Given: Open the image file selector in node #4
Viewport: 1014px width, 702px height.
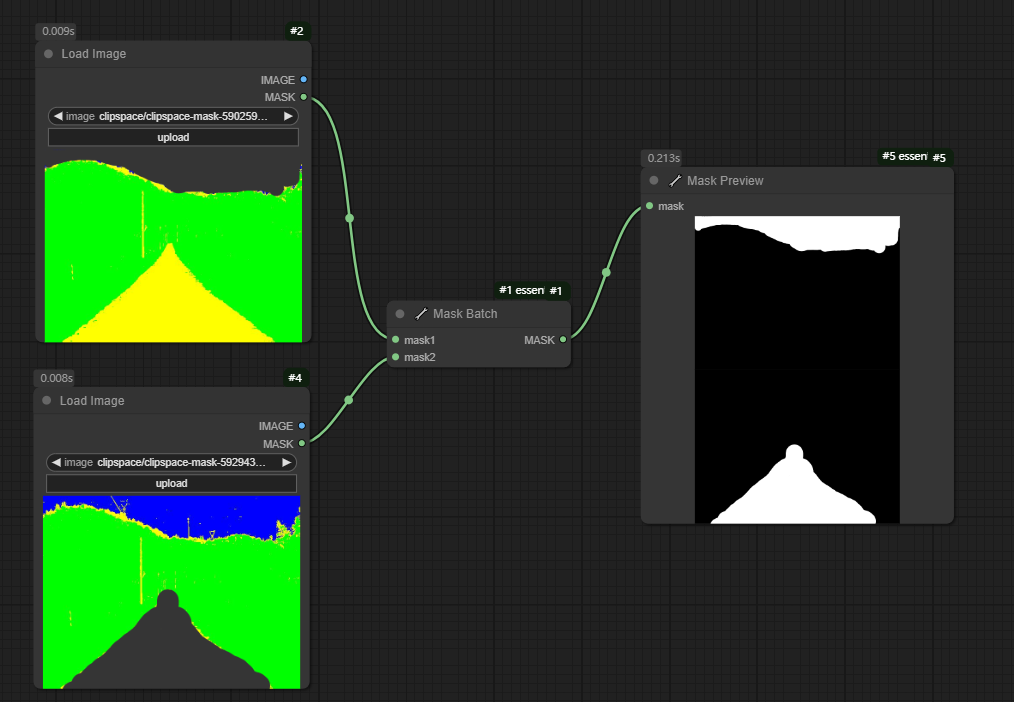Looking at the screenshot, I should 172,462.
